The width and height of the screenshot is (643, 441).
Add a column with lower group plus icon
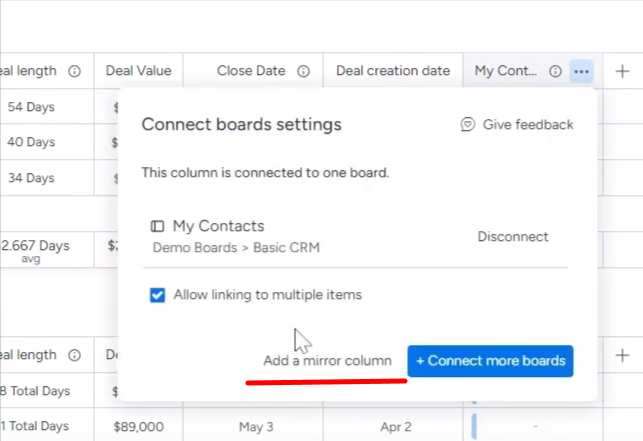pyautogui.click(x=622, y=355)
